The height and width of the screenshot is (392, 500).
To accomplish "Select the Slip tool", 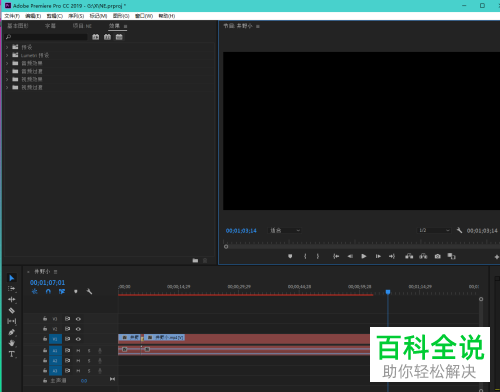I will click(12, 321).
